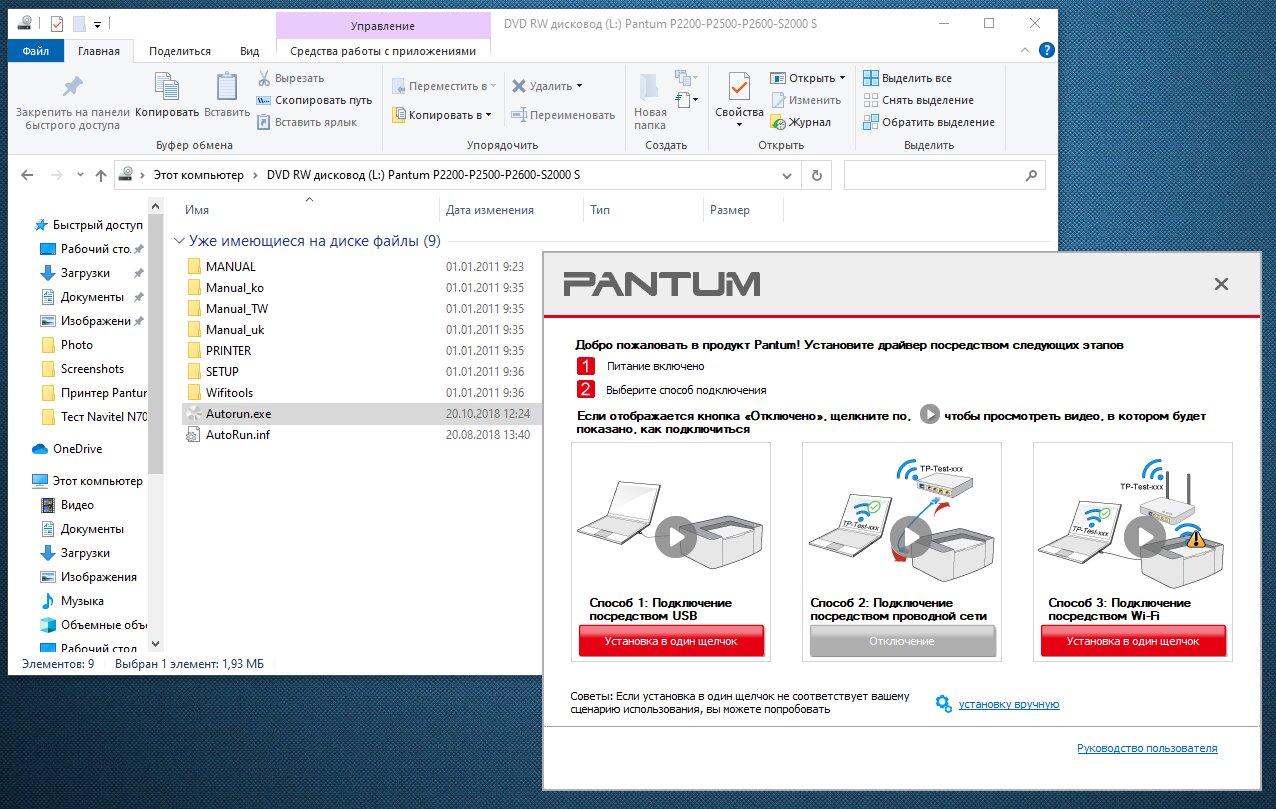Click the Удалить red cross icon
1276x809 pixels.
[x=519, y=86]
